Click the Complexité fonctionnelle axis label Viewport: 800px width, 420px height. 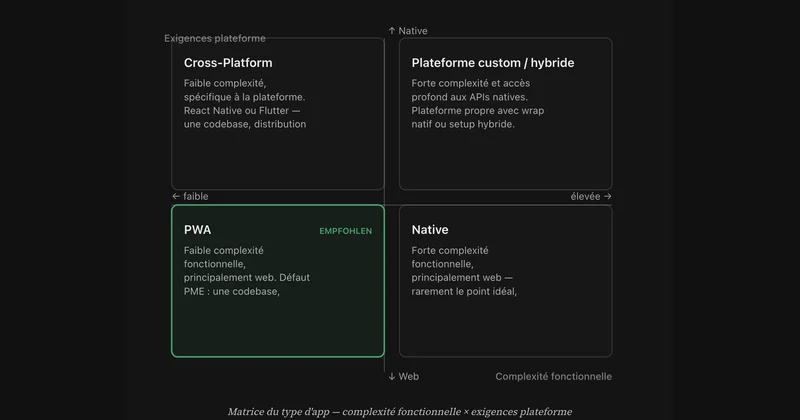pyautogui.click(x=554, y=377)
